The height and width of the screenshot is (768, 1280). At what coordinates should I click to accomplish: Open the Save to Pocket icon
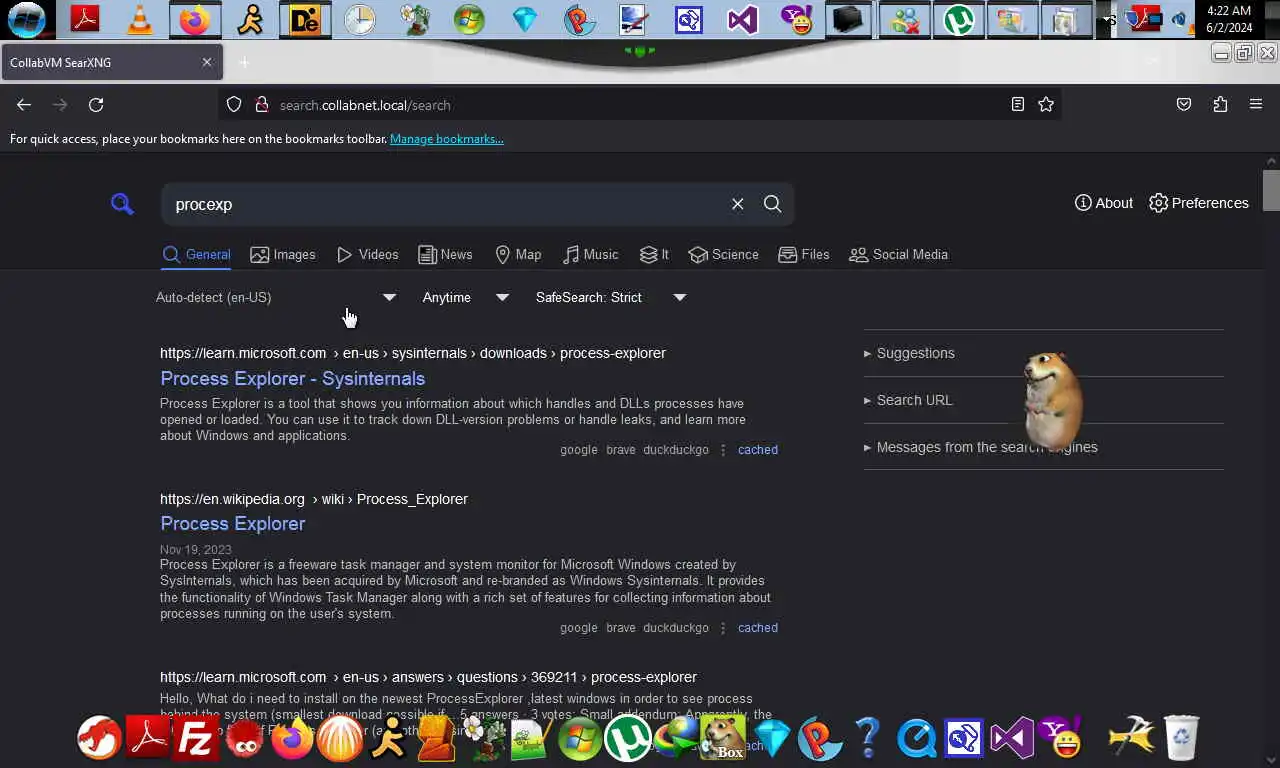[x=1184, y=104]
